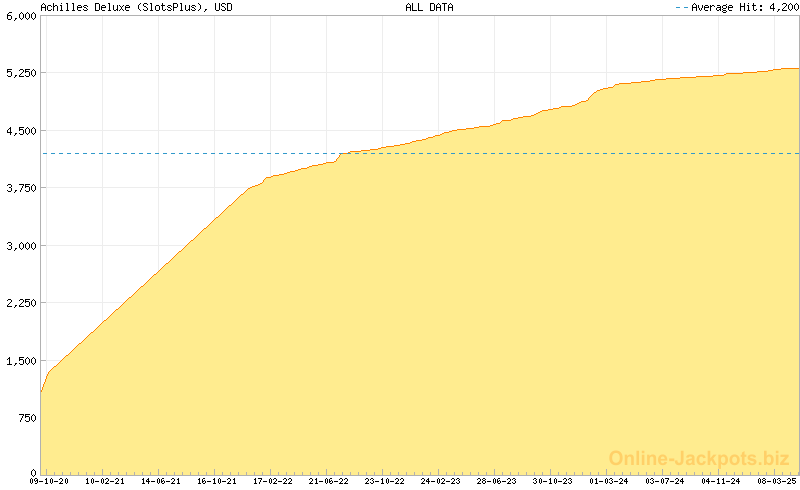The height and width of the screenshot is (490, 800).
Task: Select the 24-02-23 date label
Action: pyautogui.click(x=440, y=481)
